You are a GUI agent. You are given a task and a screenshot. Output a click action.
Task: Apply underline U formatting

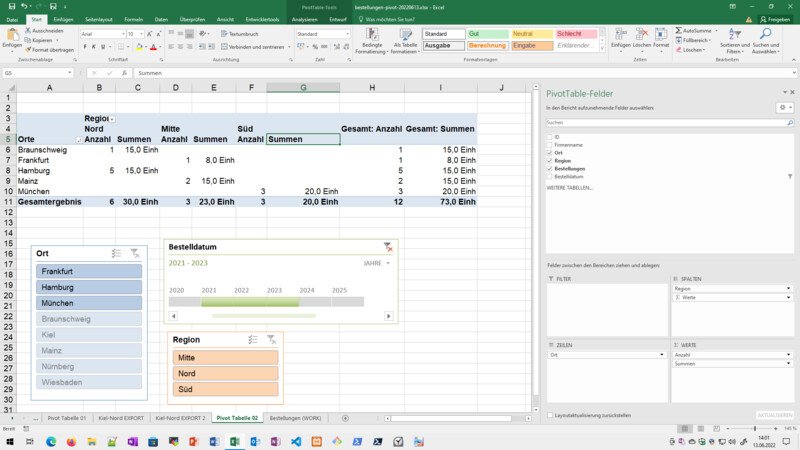103,47
